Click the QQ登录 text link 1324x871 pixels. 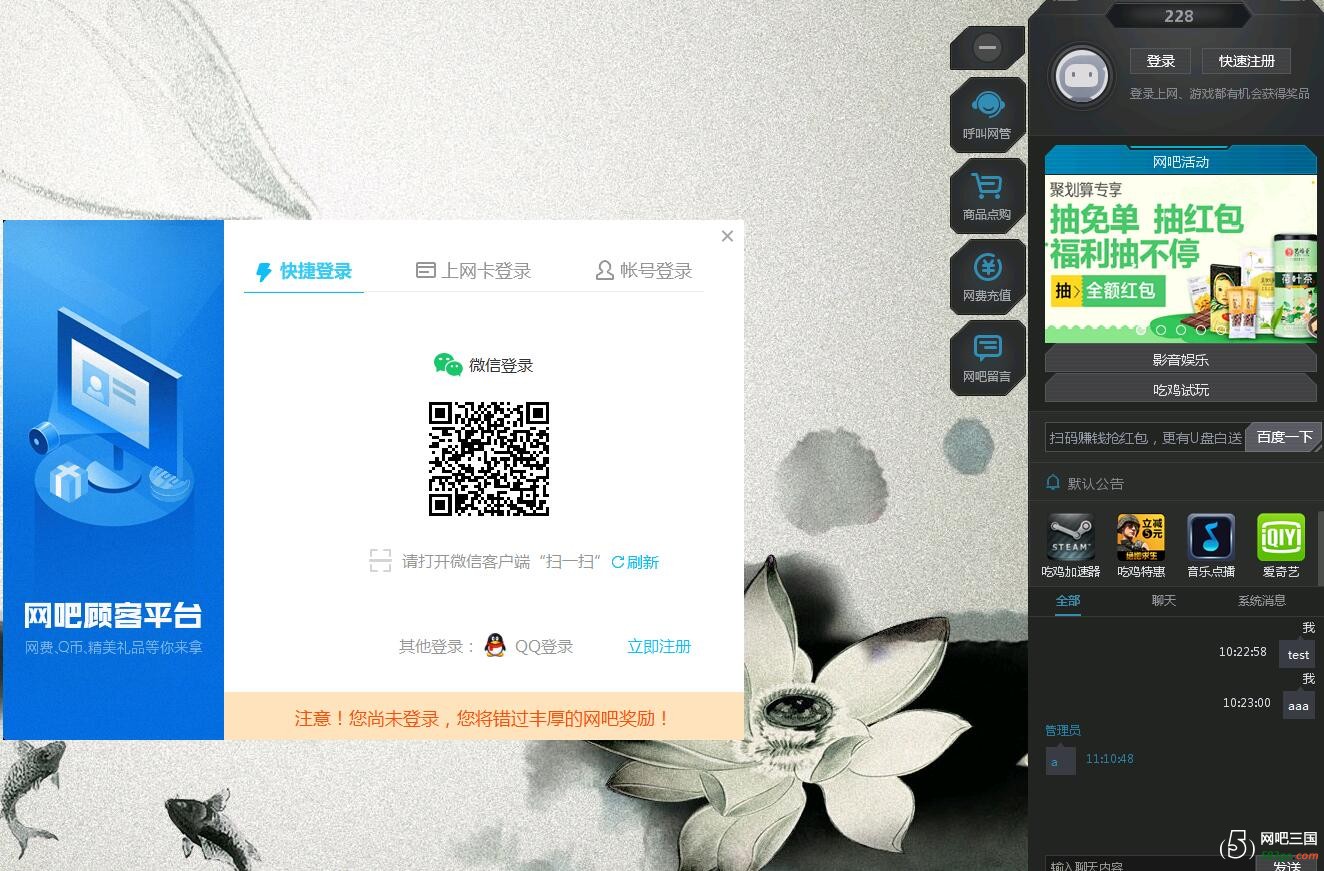tap(544, 646)
